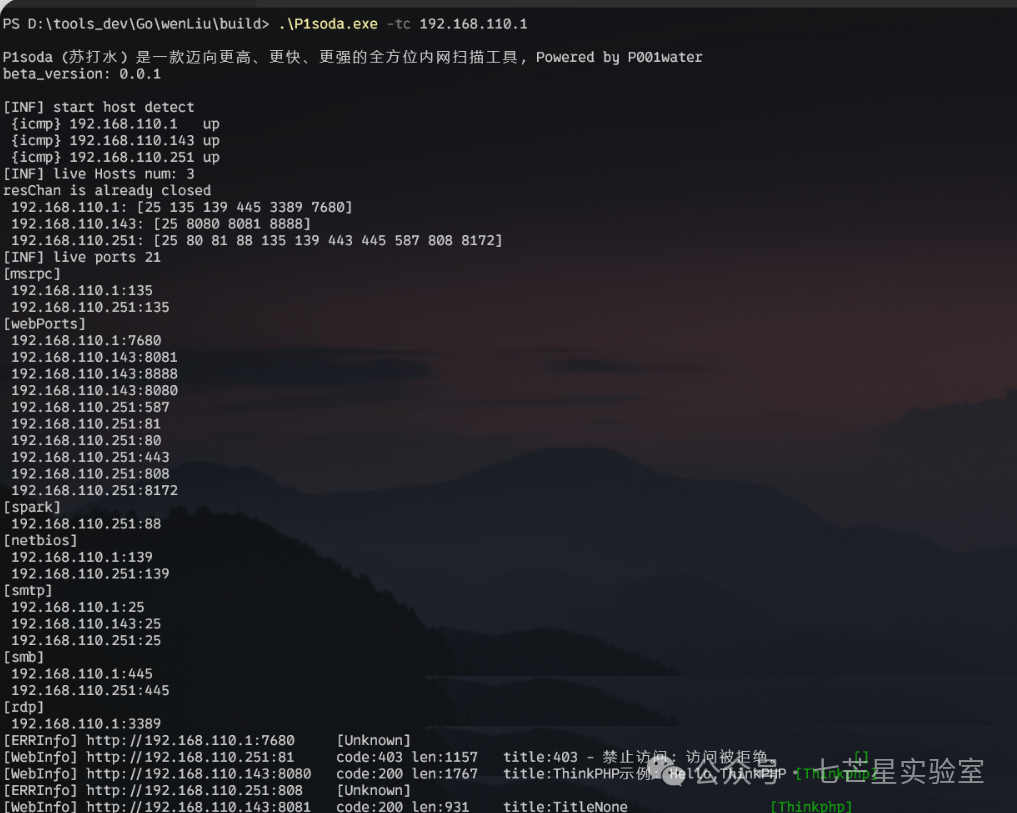Viewport: 1017px width, 813px height.
Task: Select '{icmp} 192.168.110.251 up' line
Action: 115,157
